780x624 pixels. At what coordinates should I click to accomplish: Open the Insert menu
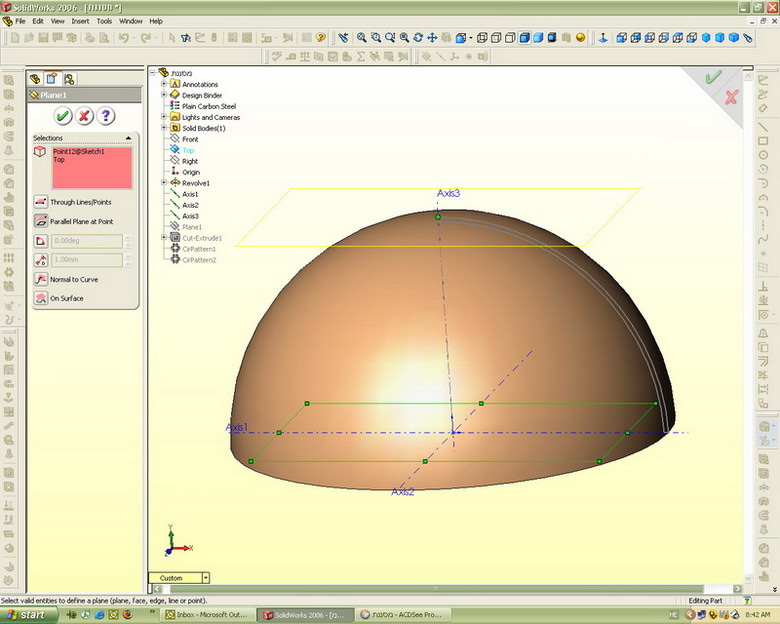tap(82, 20)
